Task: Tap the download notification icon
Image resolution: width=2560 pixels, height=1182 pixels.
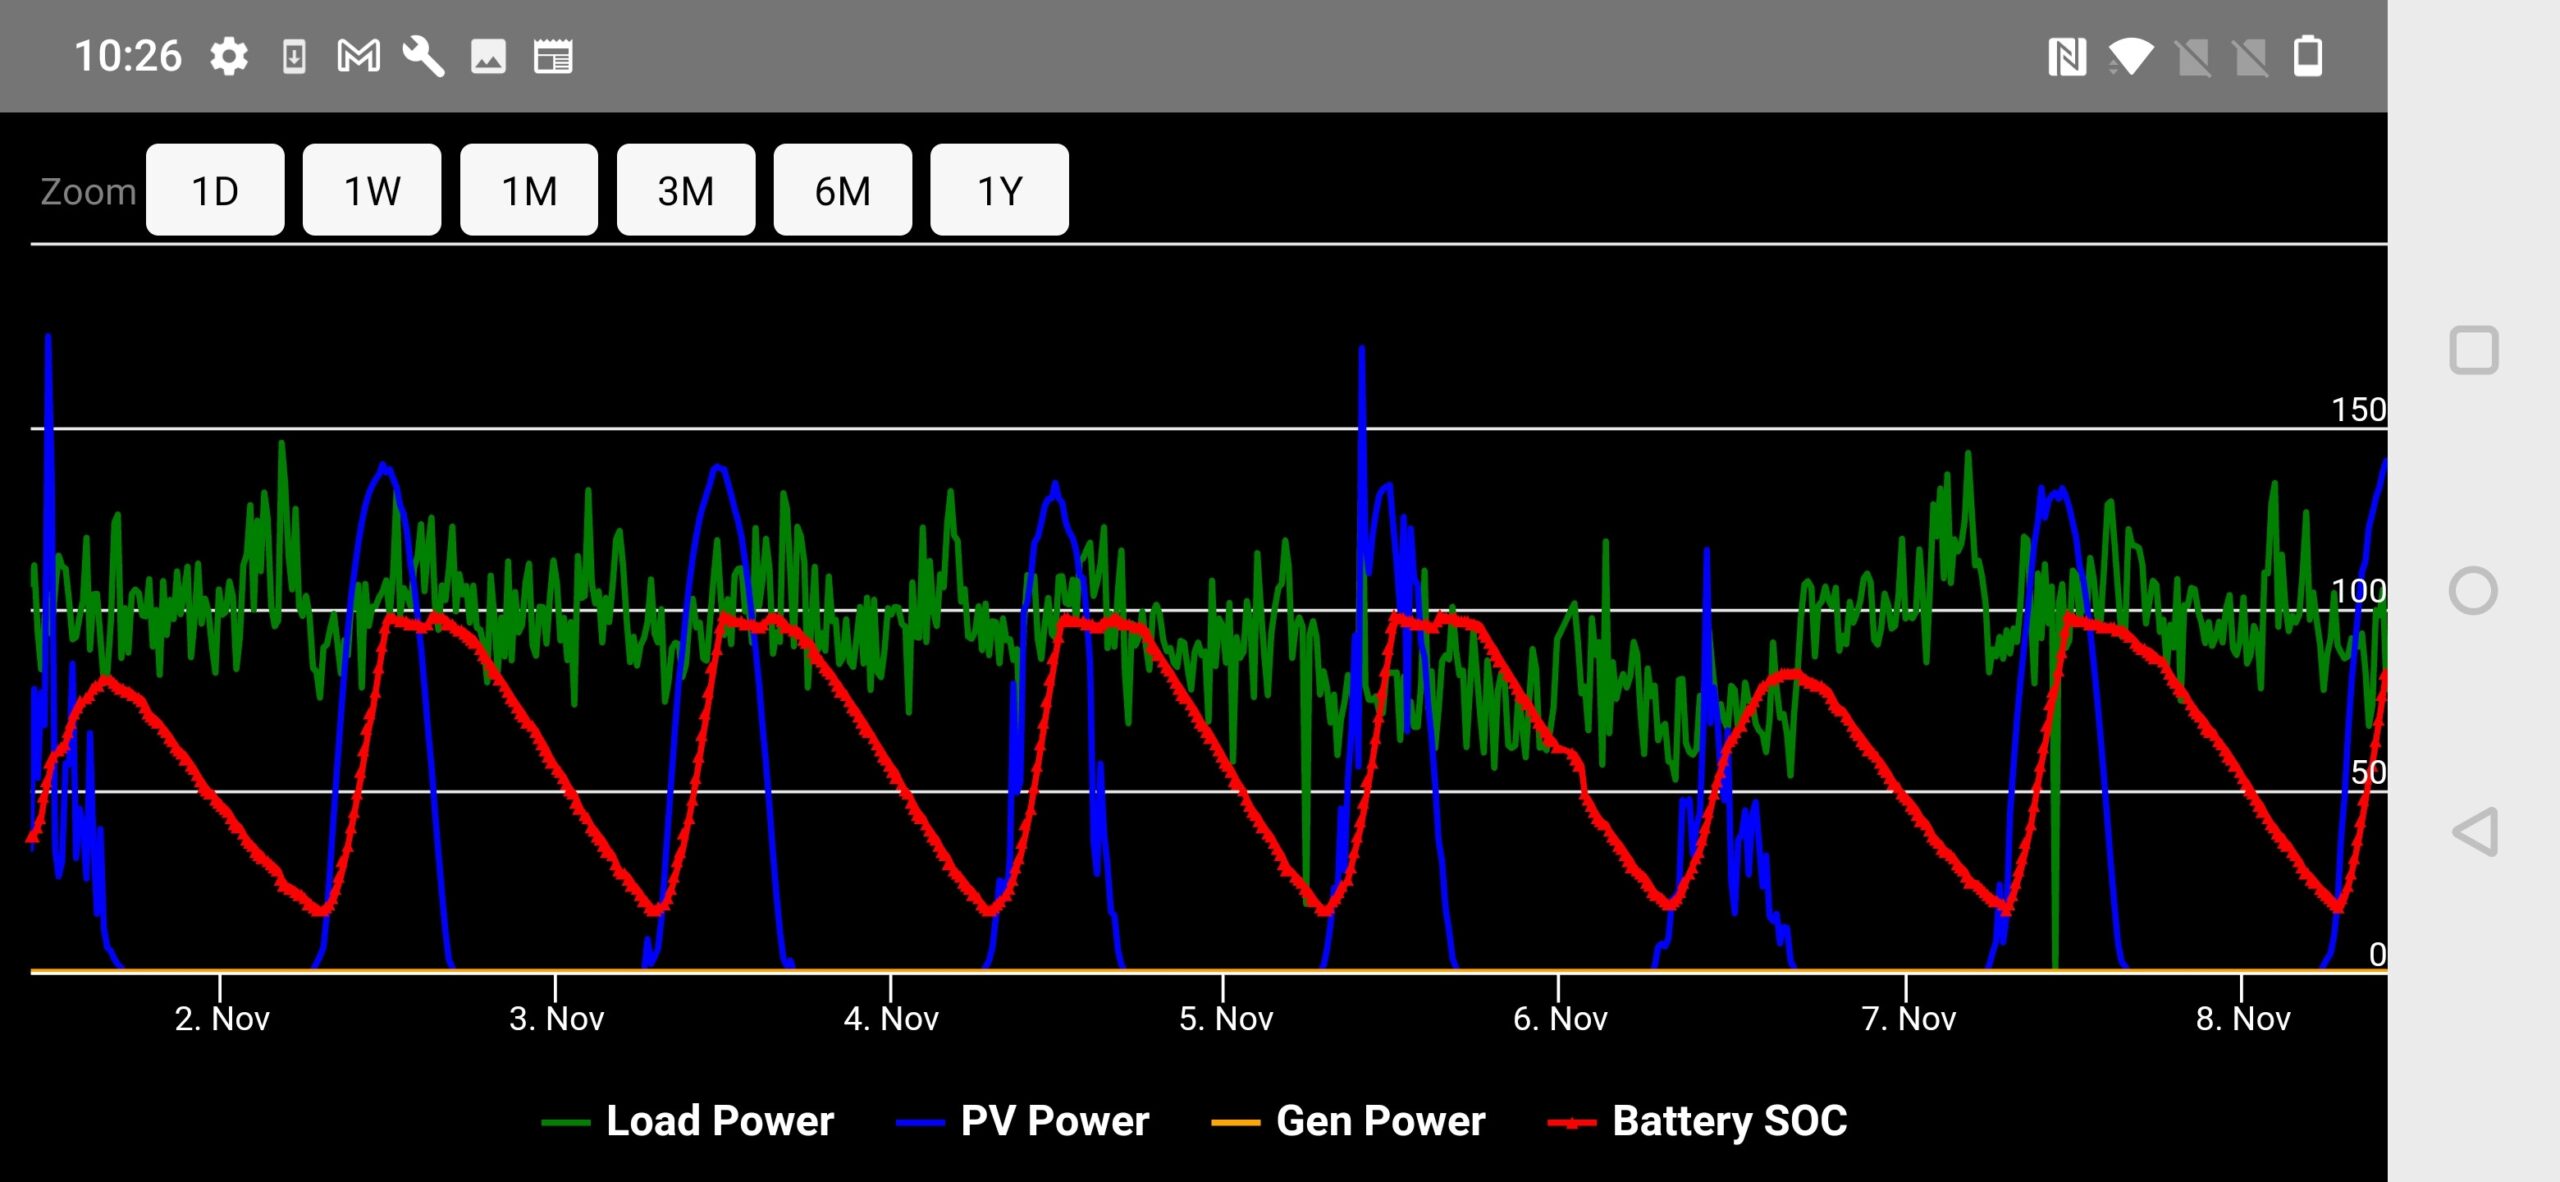Action: point(294,57)
